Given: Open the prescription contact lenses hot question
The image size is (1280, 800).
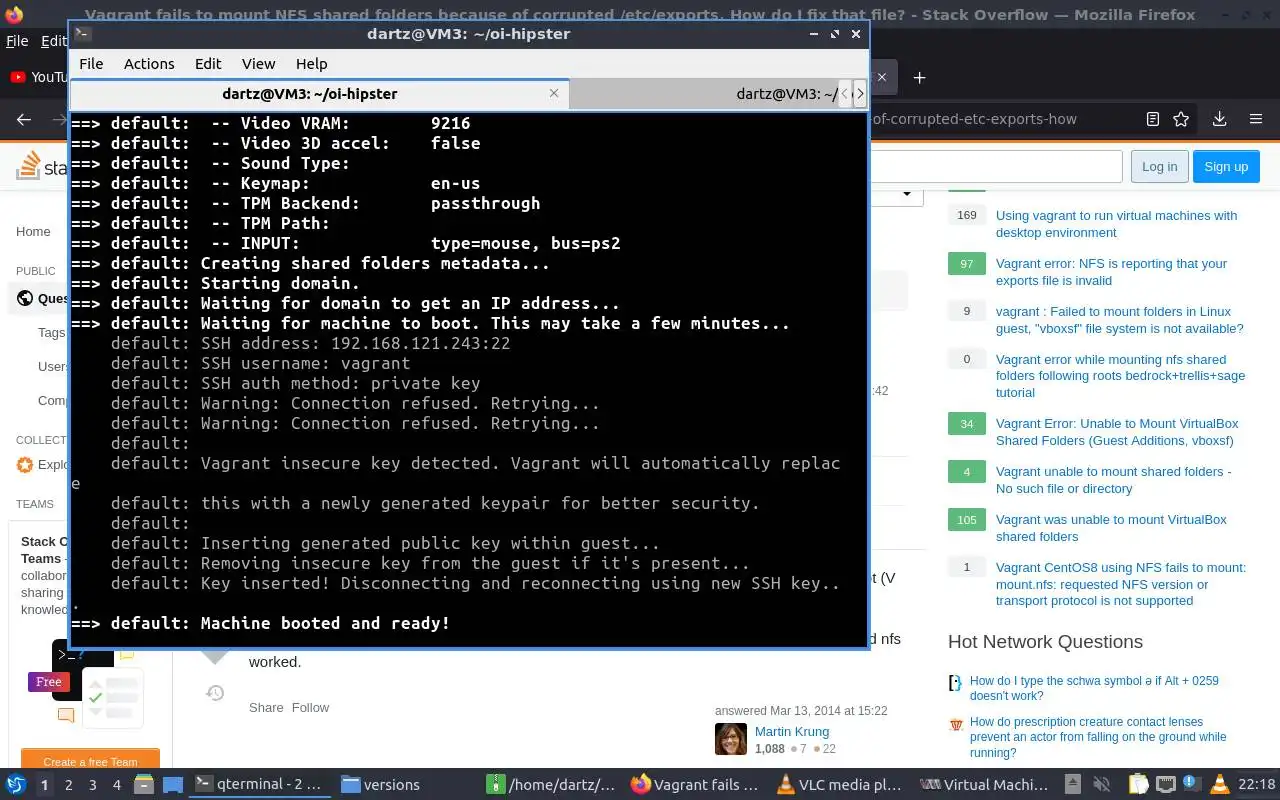Looking at the screenshot, I should (x=1098, y=737).
